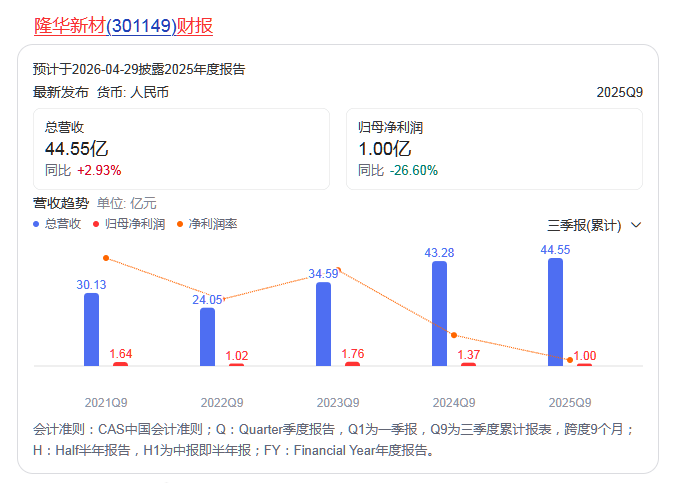Image resolution: width=674 pixels, height=483 pixels.
Task: Click the 2021Q9 net margin line point
Action: [106, 258]
